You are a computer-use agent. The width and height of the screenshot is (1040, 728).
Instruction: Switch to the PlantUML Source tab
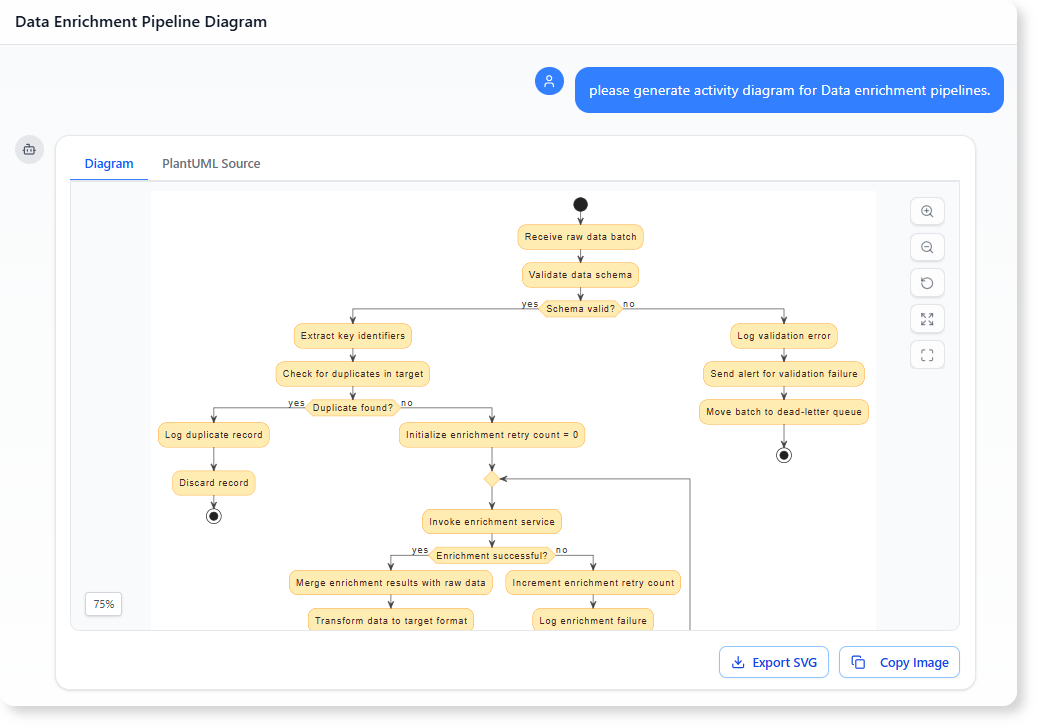tap(211, 163)
